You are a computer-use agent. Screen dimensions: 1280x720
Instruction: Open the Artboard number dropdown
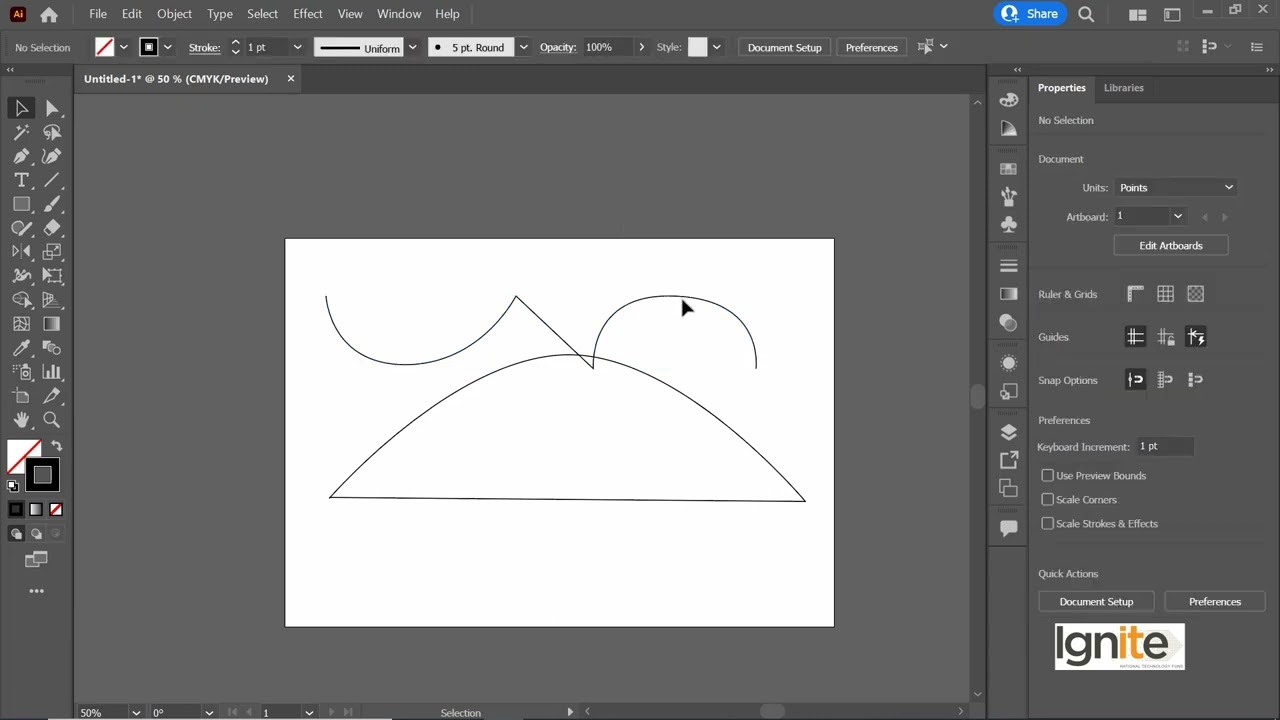point(1177,216)
